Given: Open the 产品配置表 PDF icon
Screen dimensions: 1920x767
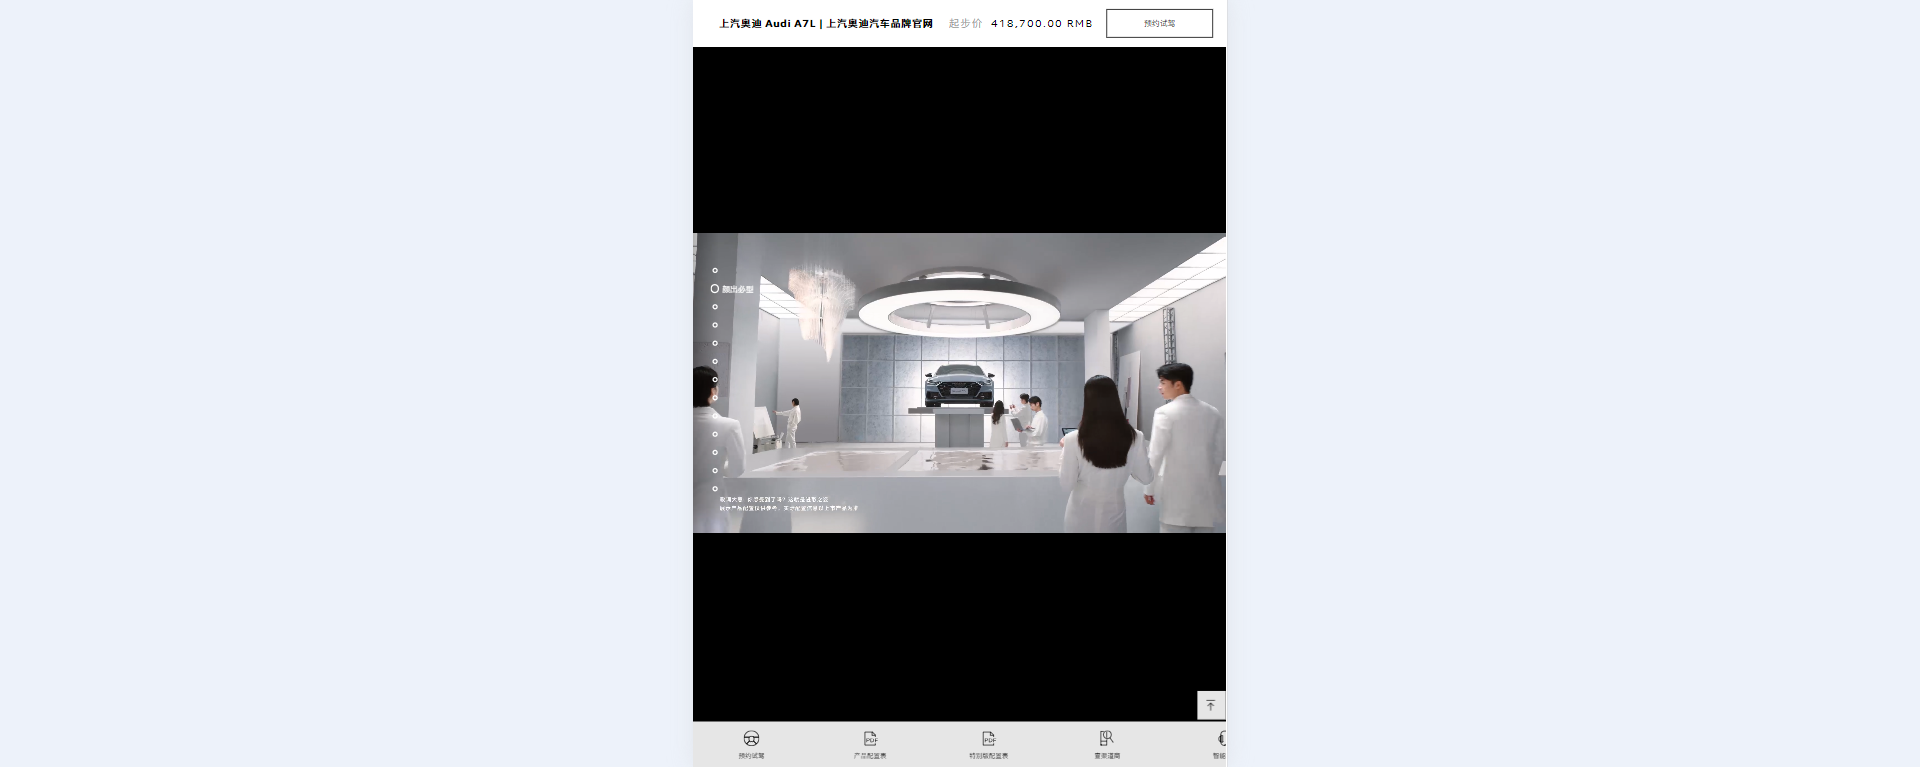Looking at the screenshot, I should coord(870,739).
